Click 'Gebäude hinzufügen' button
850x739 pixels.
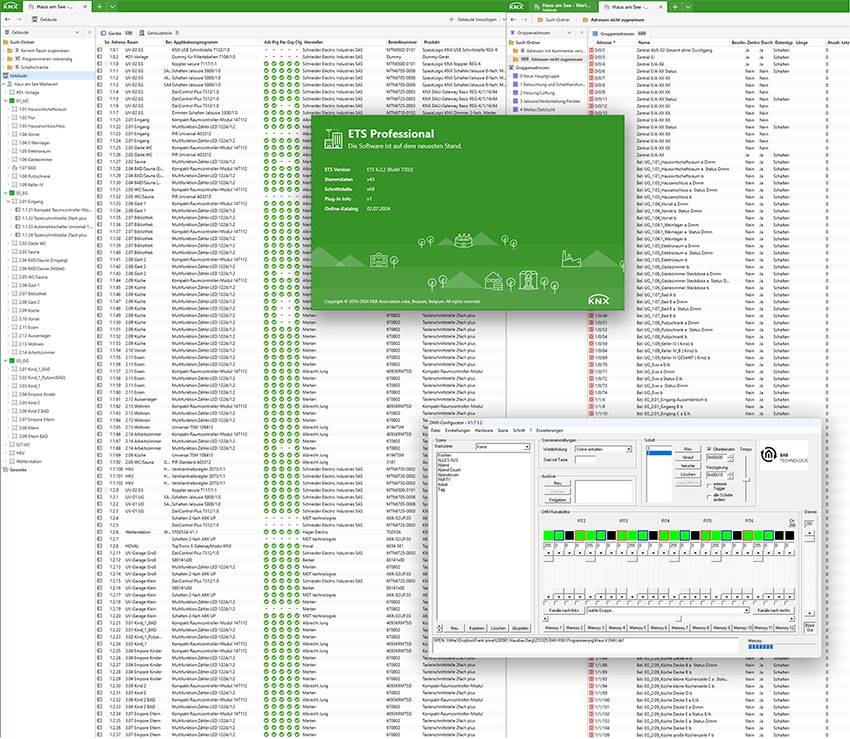473,20
